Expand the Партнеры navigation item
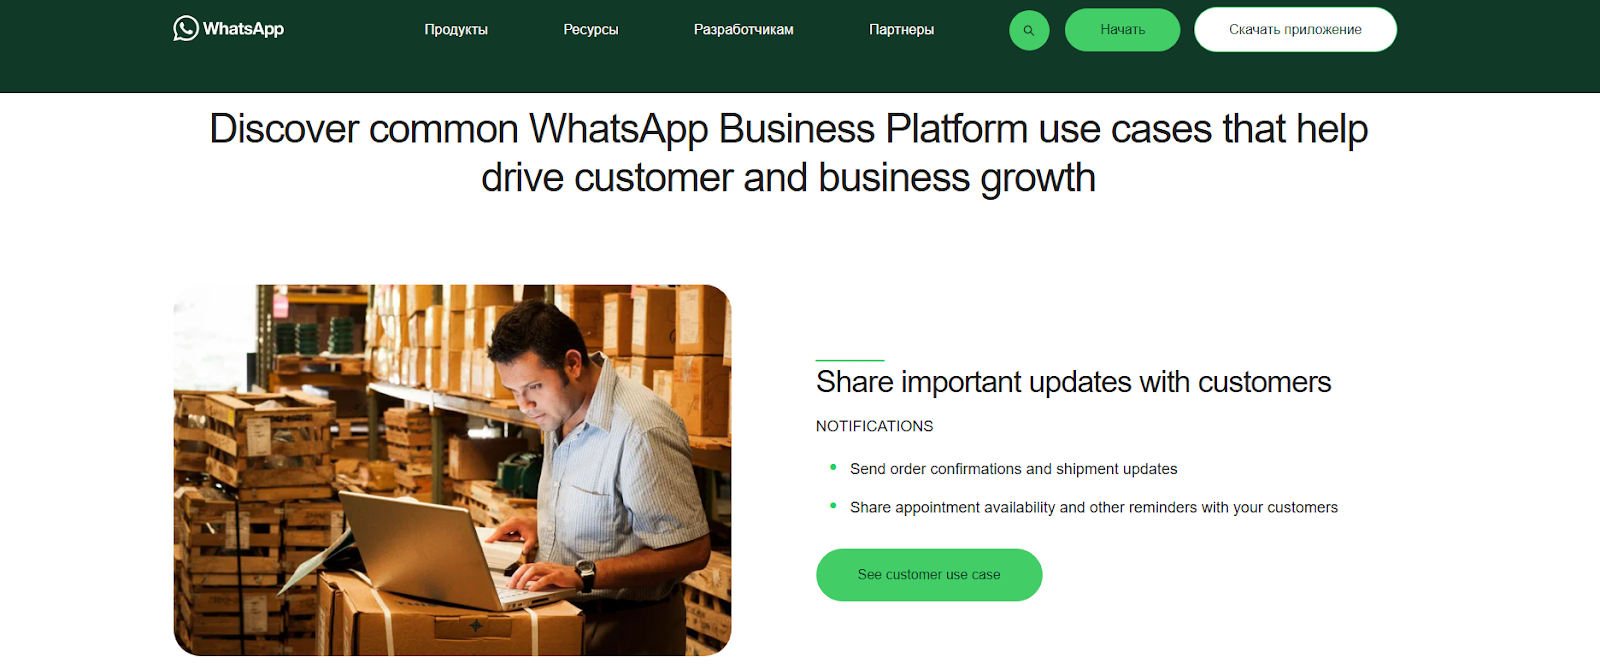1600x669 pixels. point(901,30)
